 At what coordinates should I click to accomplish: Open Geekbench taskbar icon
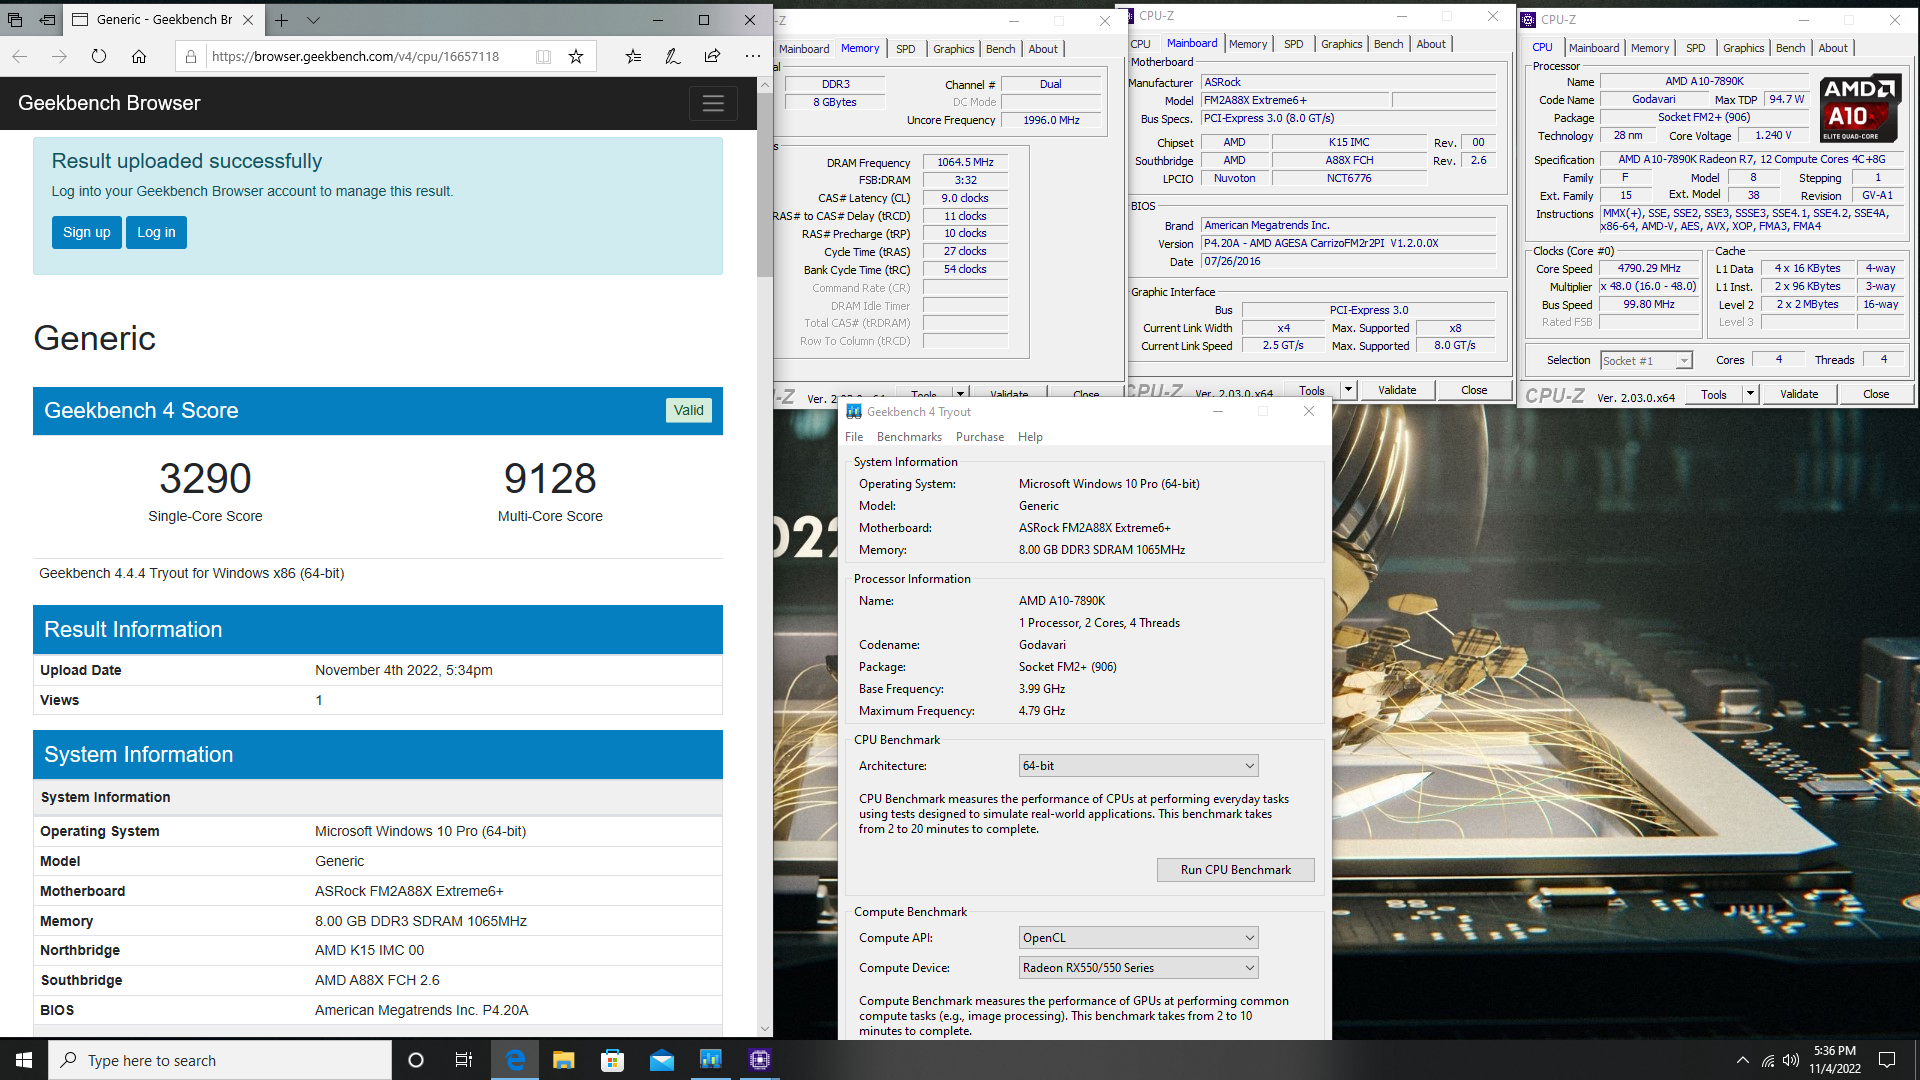click(710, 1060)
